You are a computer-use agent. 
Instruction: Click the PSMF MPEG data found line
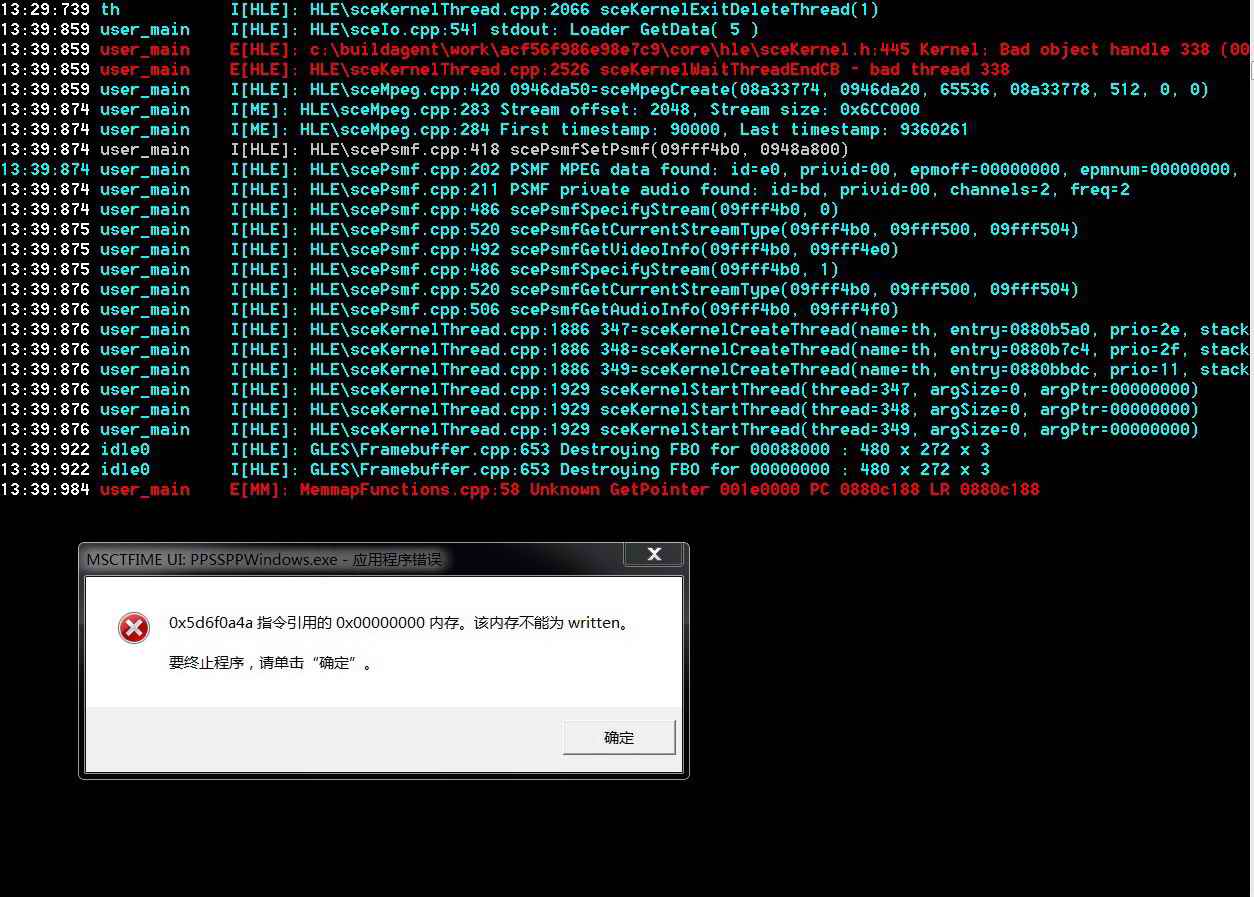click(700, 169)
